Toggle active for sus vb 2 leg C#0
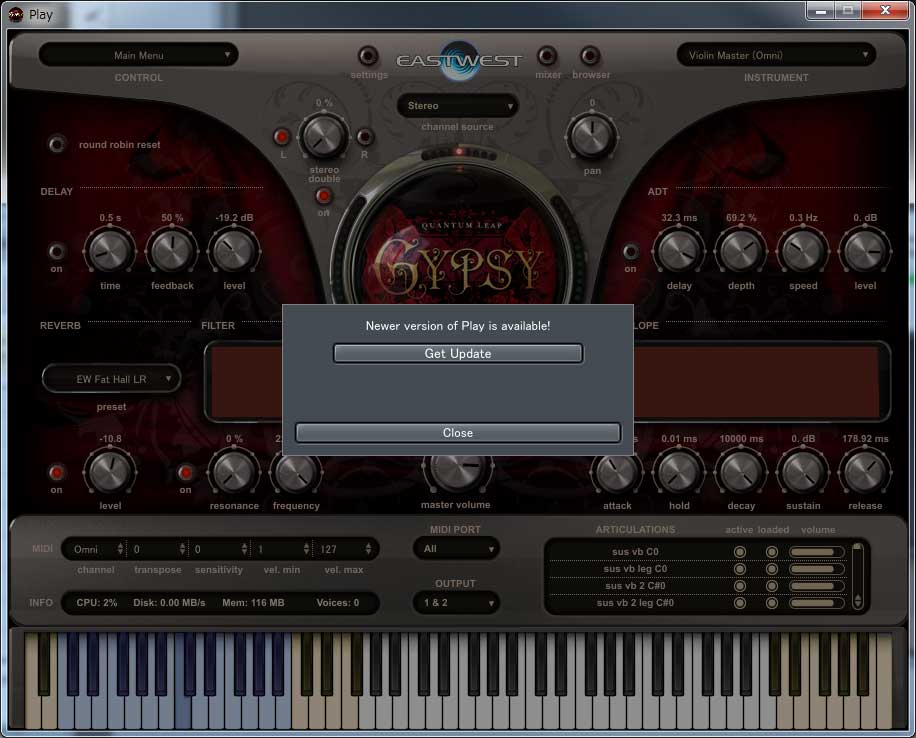 (740, 602)
